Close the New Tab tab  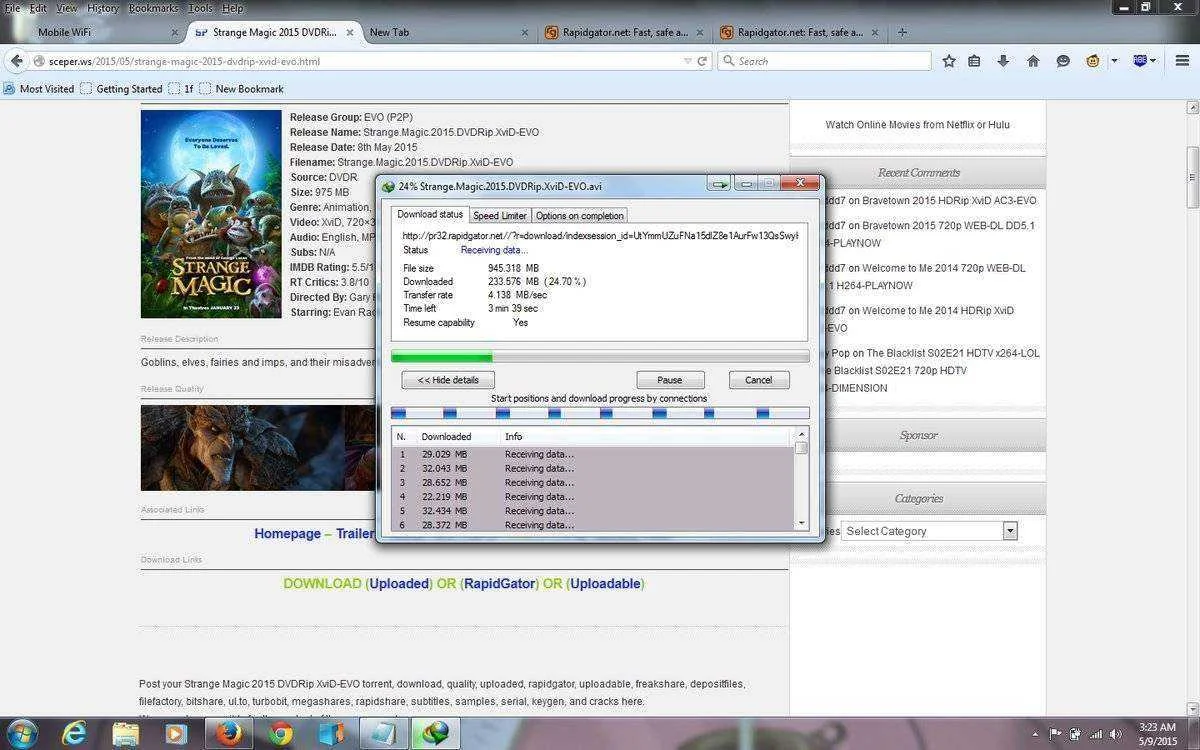tap(525, 32)
